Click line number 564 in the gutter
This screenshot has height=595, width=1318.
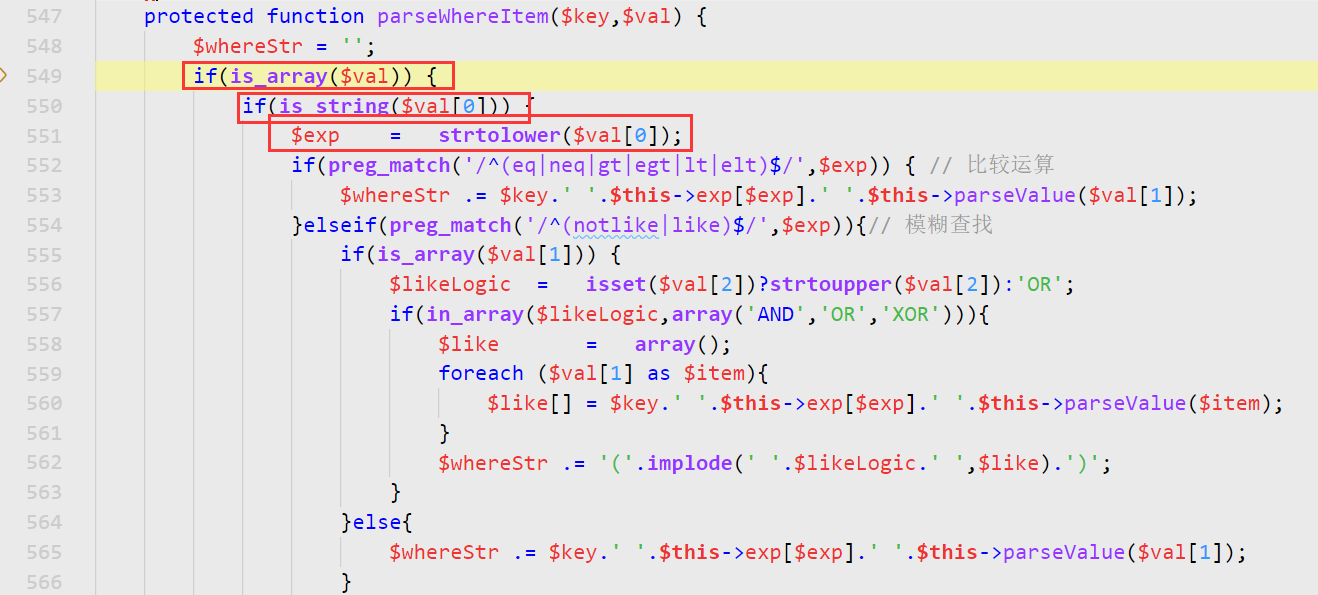coord(43,522)
